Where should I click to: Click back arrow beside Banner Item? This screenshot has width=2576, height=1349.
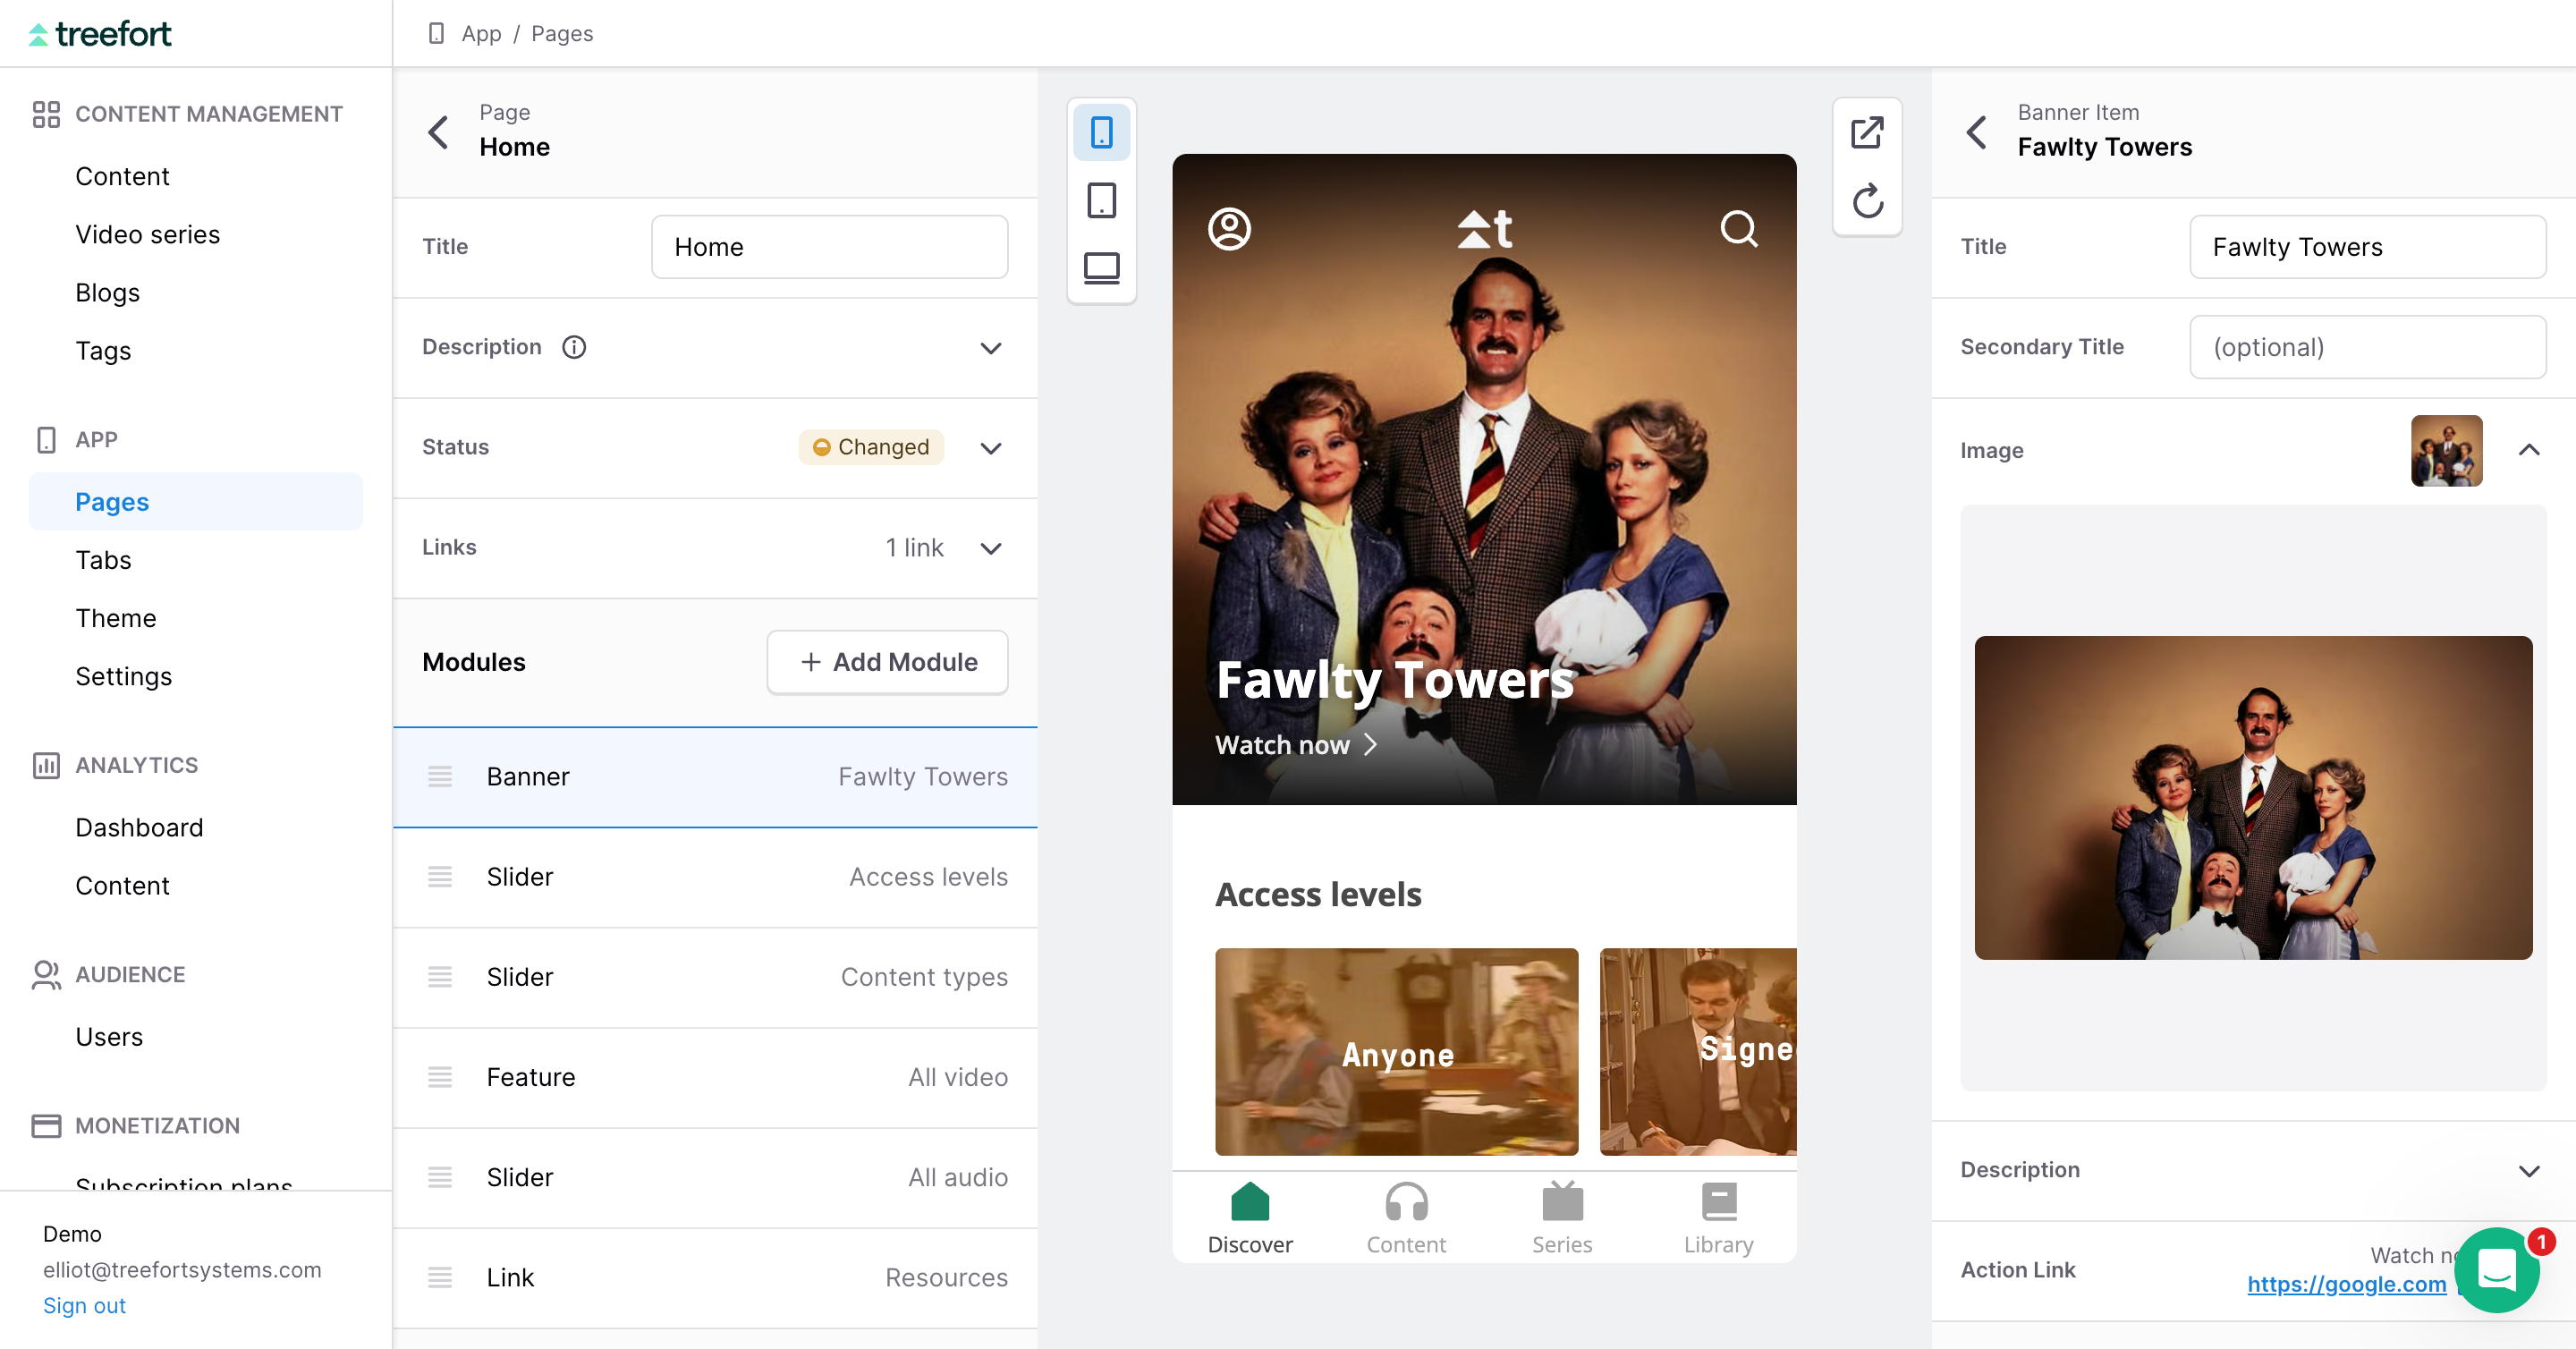point(1976,131)
